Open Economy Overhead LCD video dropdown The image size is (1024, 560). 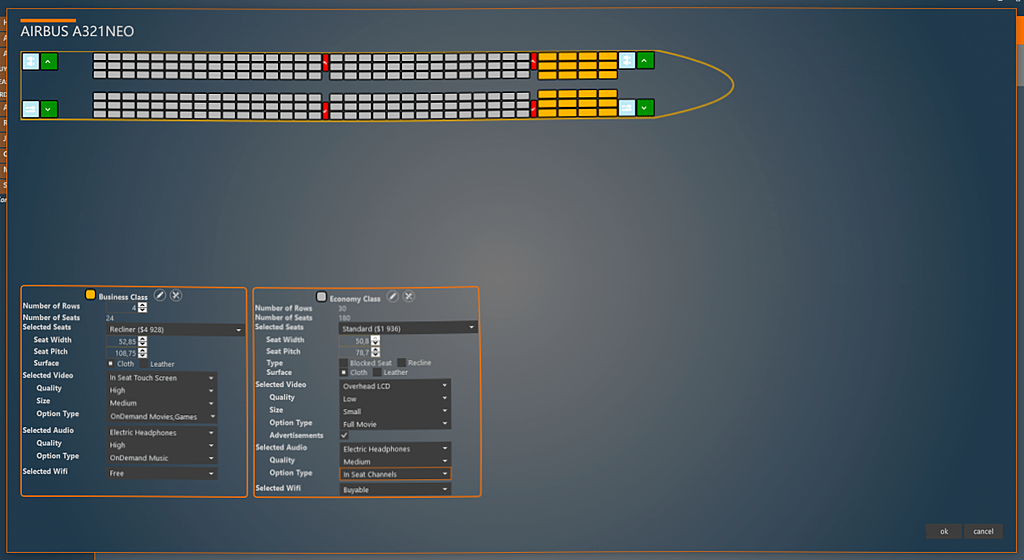[395, 386]
